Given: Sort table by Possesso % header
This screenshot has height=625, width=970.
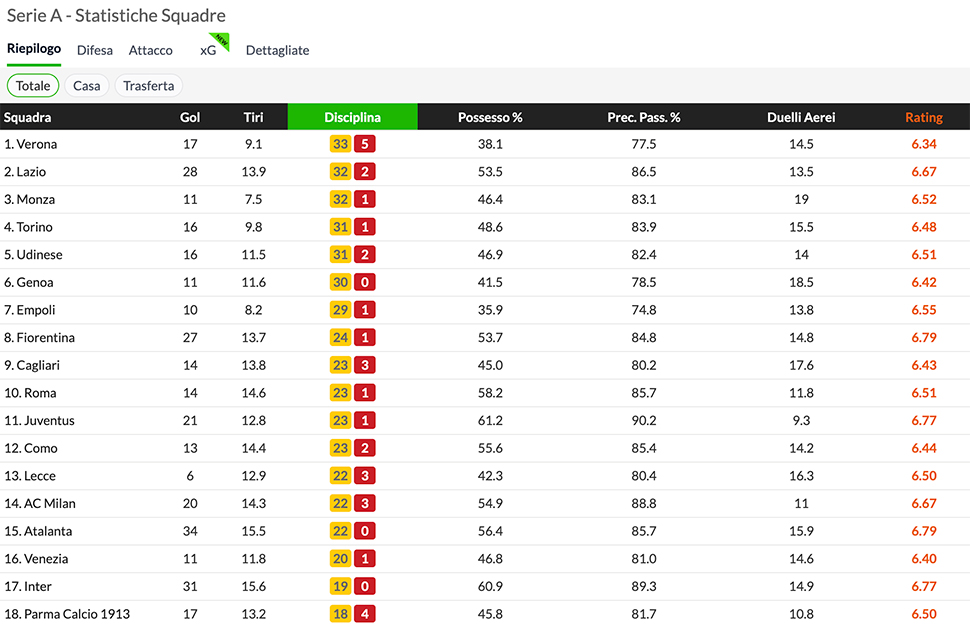Looking at the screenshot, I should (x=490, y=117).
